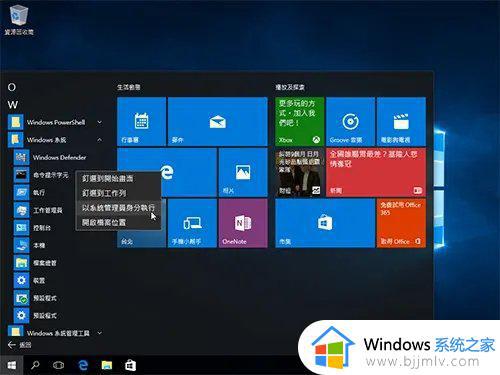The width and height of the screenshot is (500, 375).
Task: Click 返回 to go back
Action: coord(19,345)
